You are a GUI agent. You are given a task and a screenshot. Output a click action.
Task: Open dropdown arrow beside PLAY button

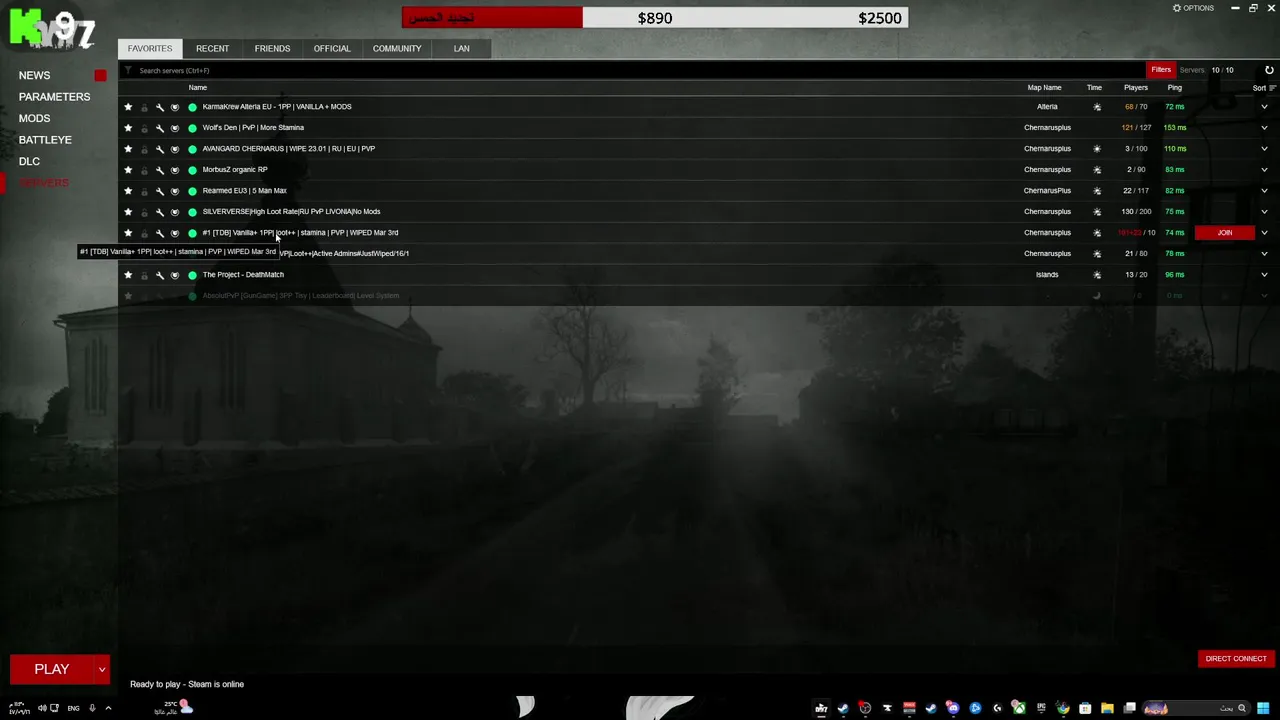tap(101, 669)
